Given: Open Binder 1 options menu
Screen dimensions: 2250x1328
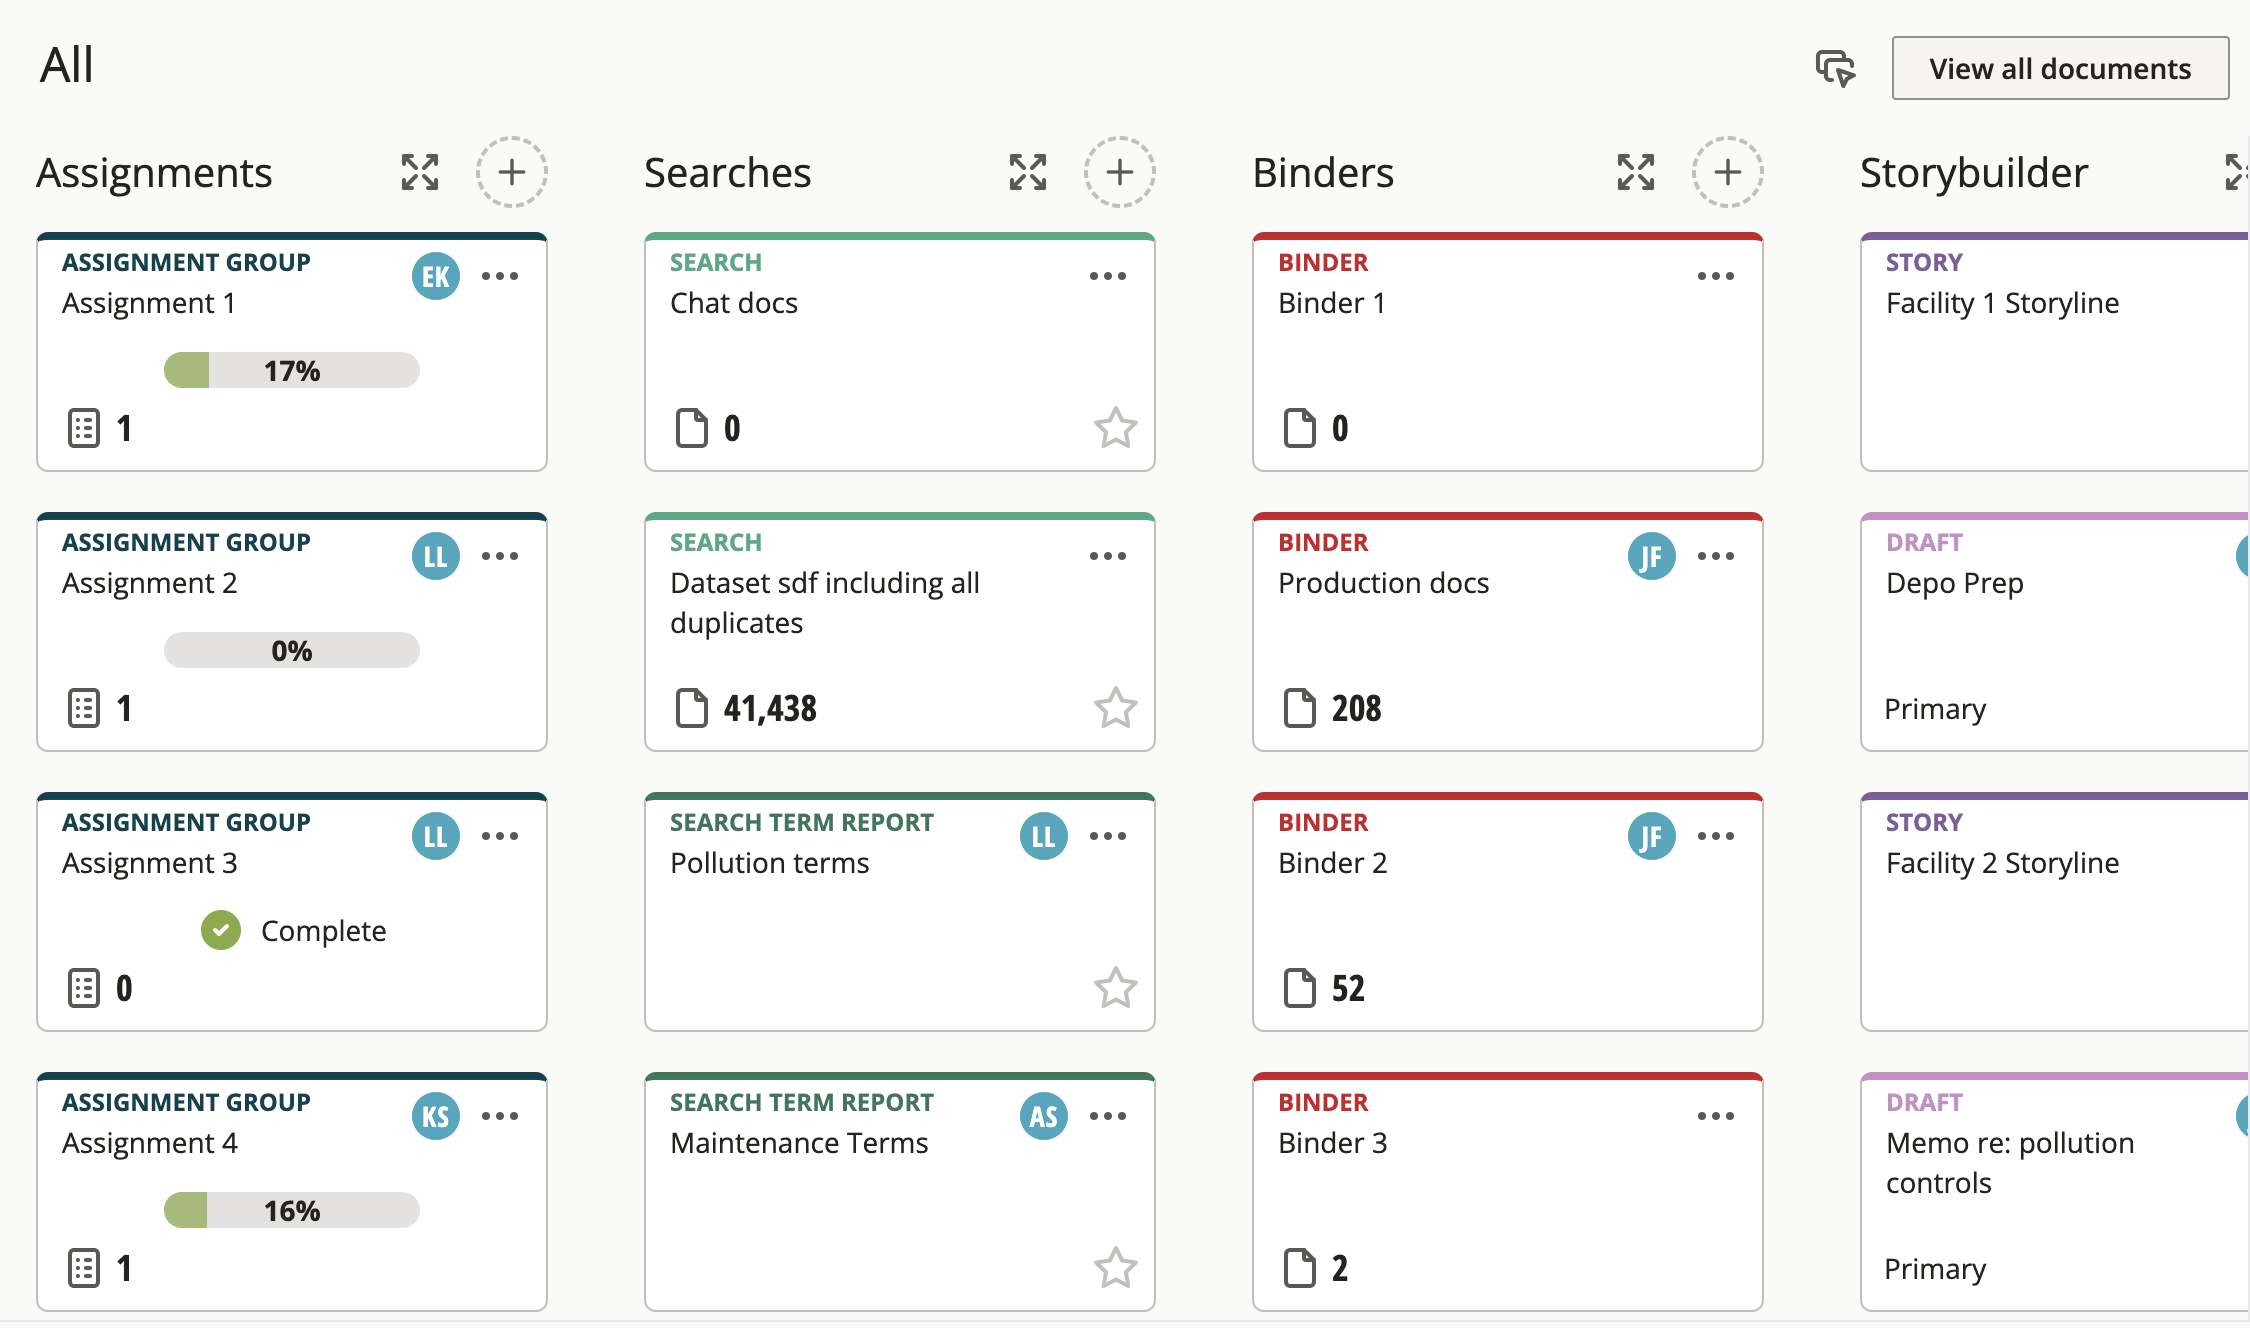Looking at the screenshot, I should point(1716,276).
